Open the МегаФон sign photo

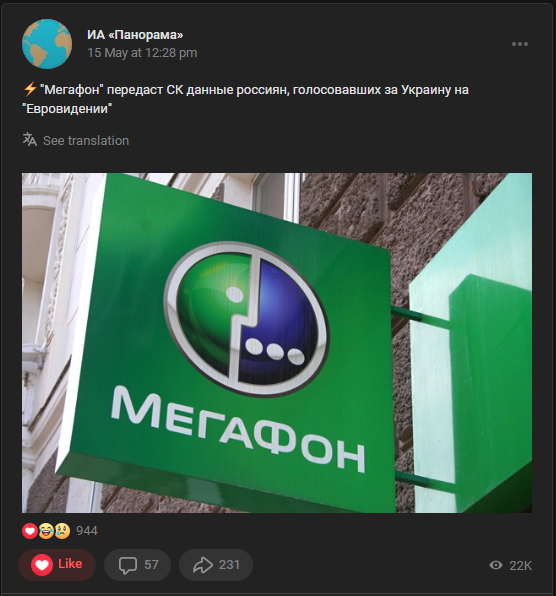(277, 343)
